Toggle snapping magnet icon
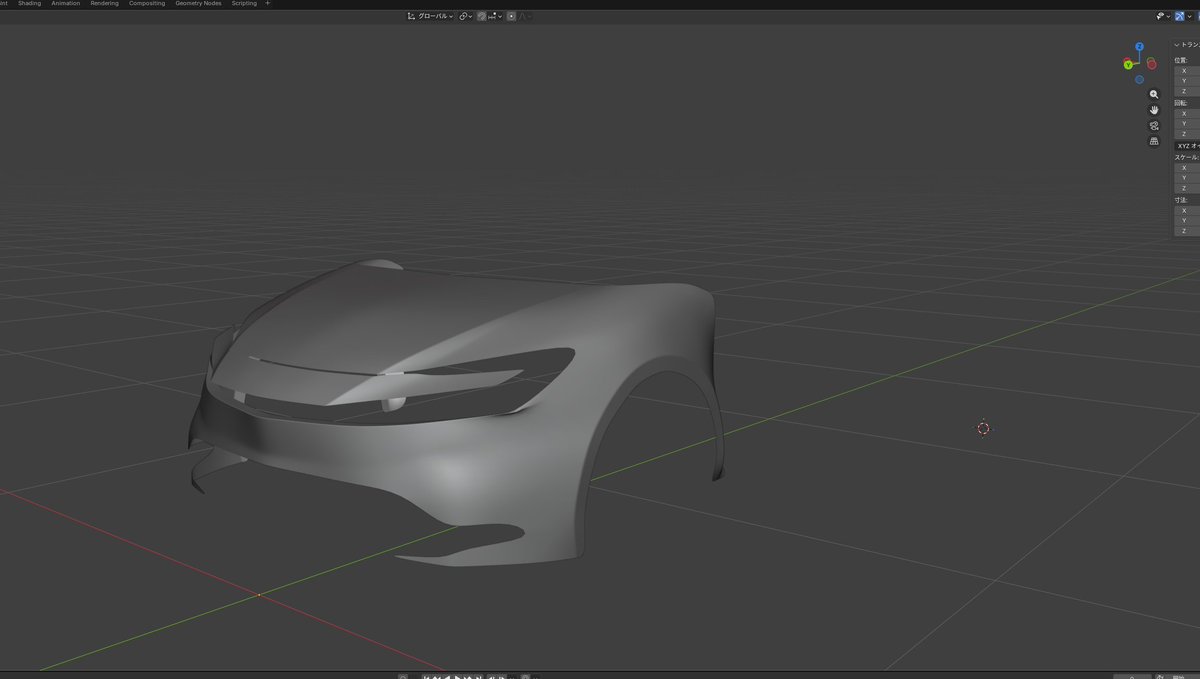Screen dimensions: 1200x679 pos(481,16)
